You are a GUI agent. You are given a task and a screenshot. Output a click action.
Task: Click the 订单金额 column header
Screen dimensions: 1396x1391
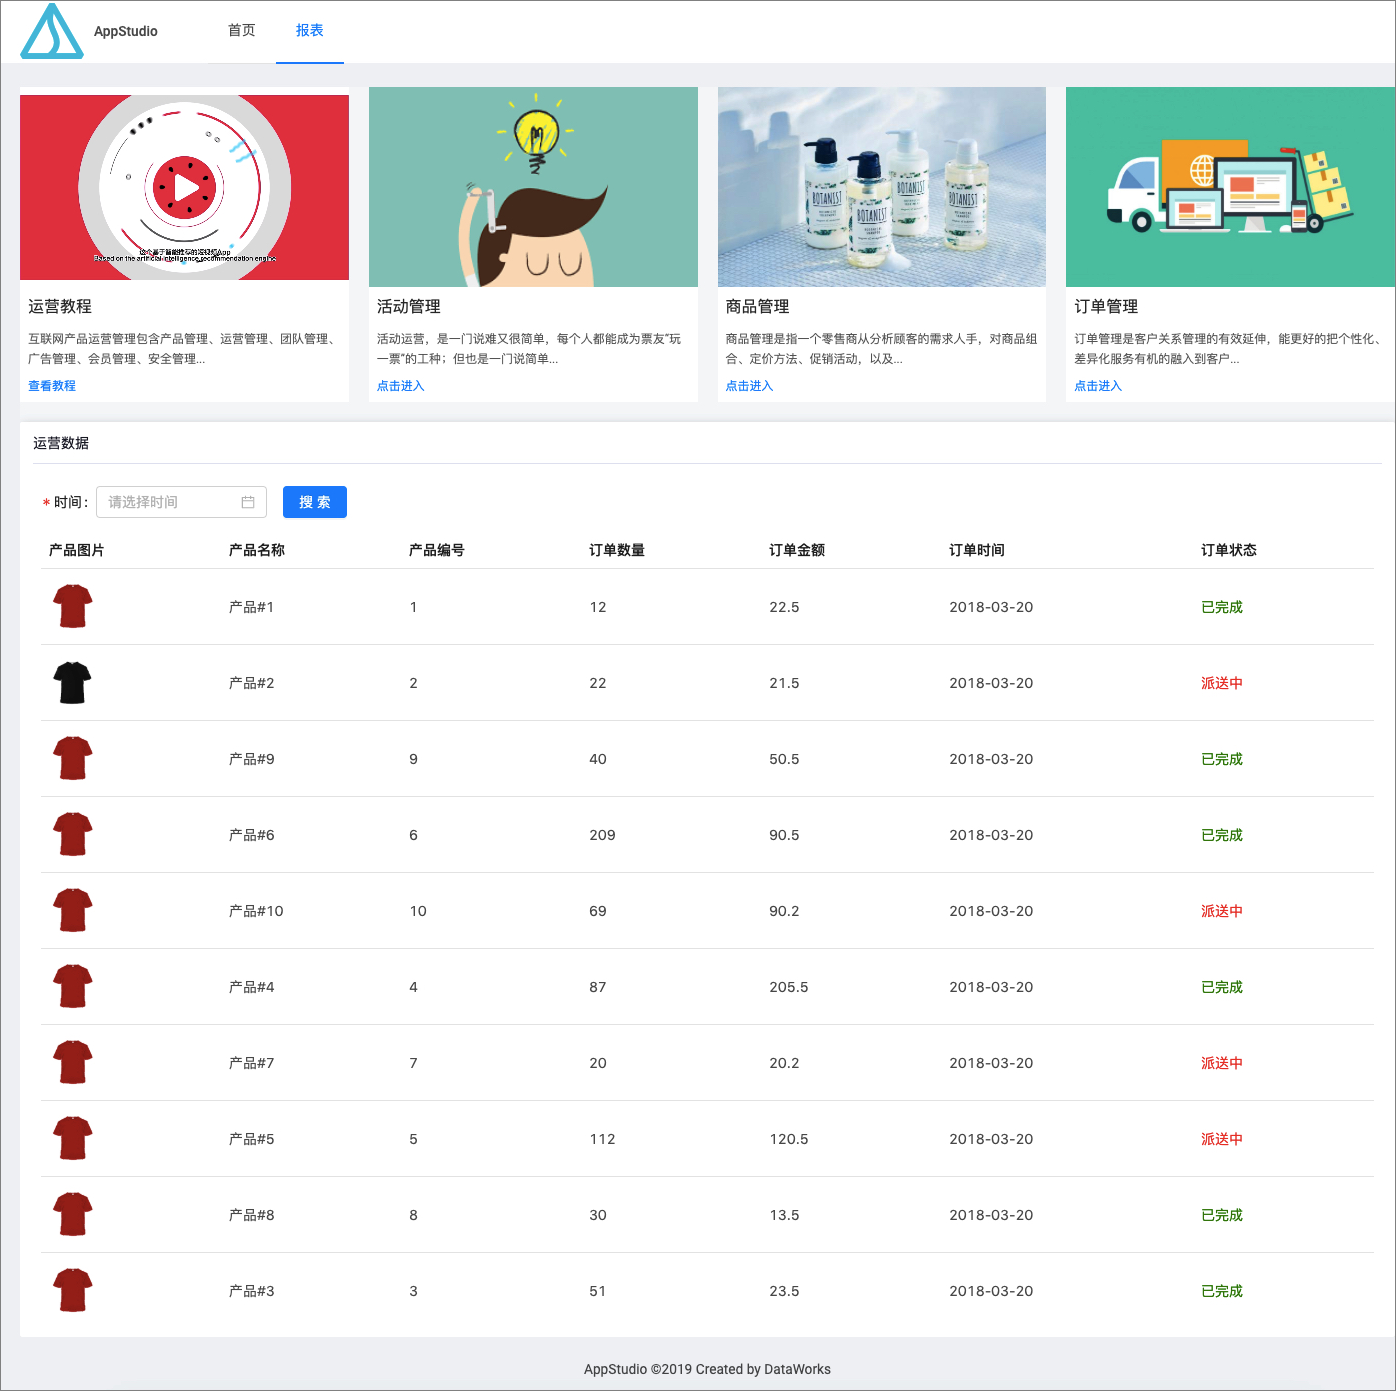point(797,550)
